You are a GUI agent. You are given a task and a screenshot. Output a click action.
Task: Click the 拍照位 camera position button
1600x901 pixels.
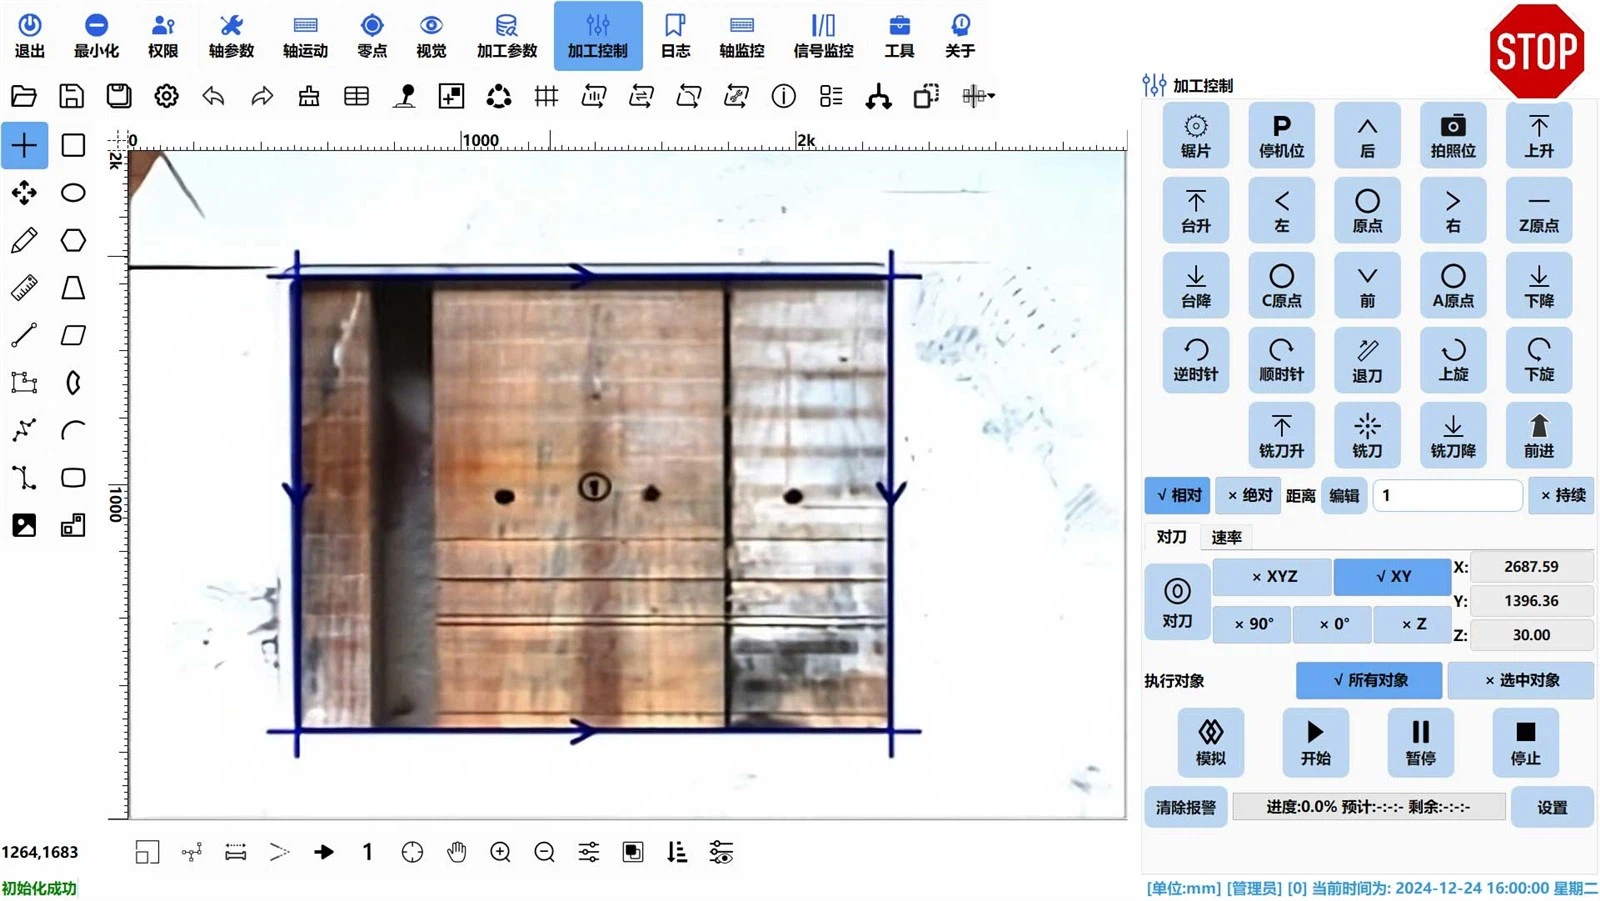tap(1453, 135)
